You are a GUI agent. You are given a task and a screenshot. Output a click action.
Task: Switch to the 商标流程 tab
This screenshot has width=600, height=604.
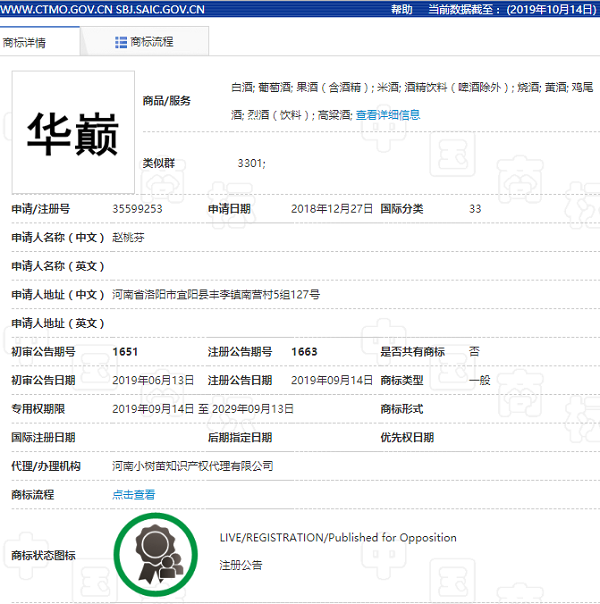coord(144,41)
